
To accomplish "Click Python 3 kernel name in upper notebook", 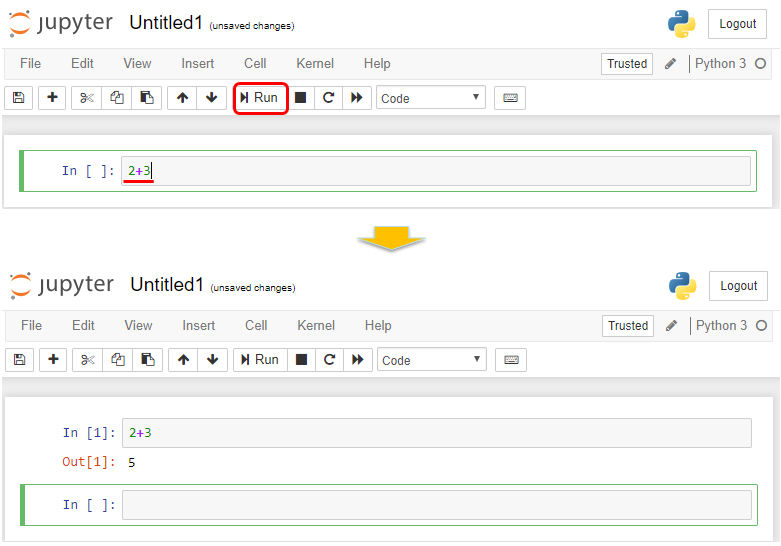I will tap(720, 63).
